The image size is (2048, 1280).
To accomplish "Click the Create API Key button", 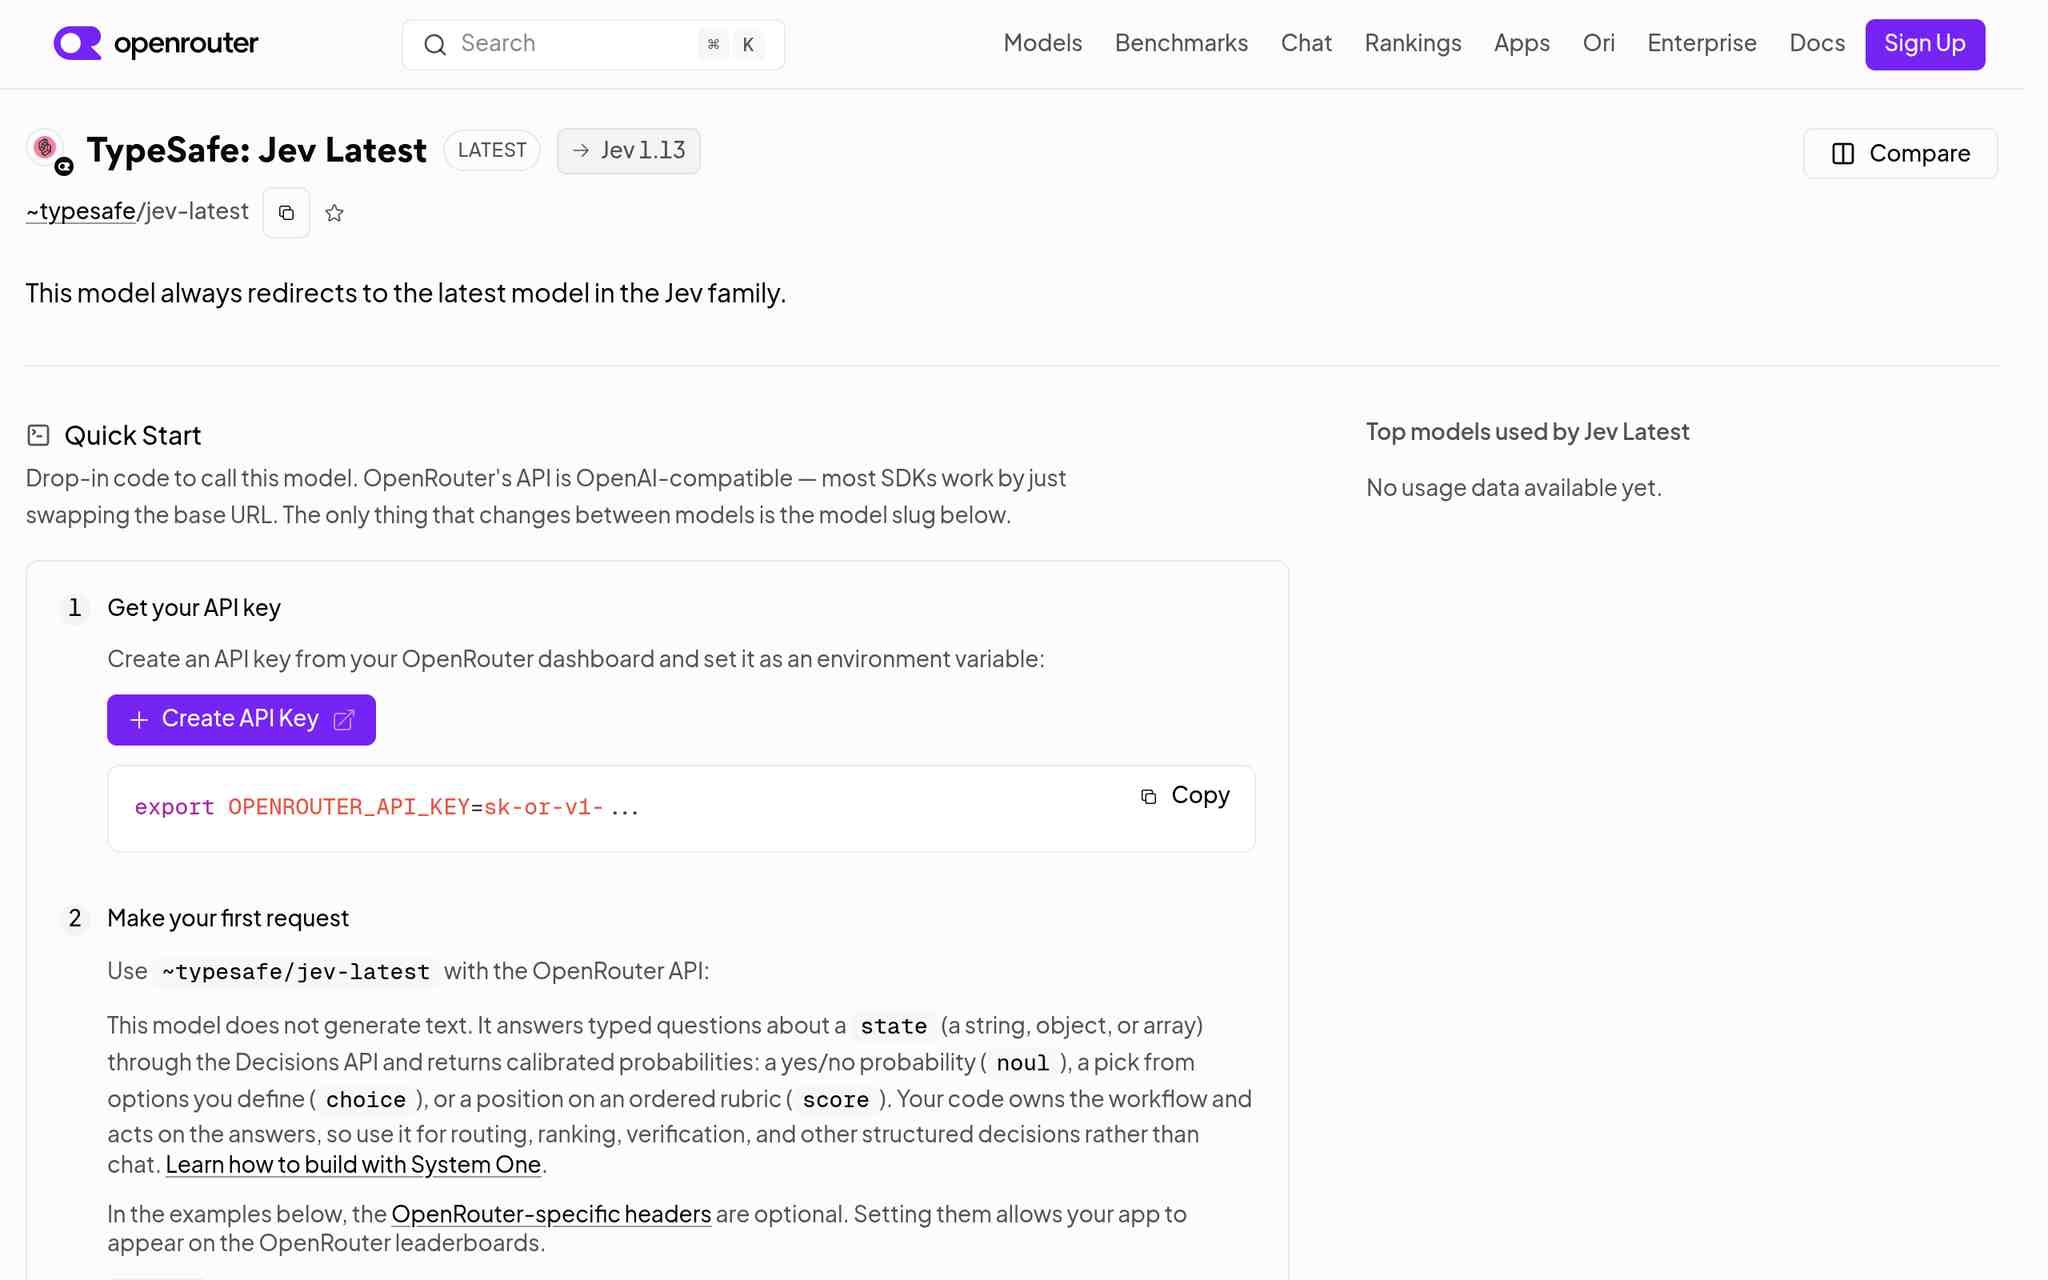I will tap(241, 719).
